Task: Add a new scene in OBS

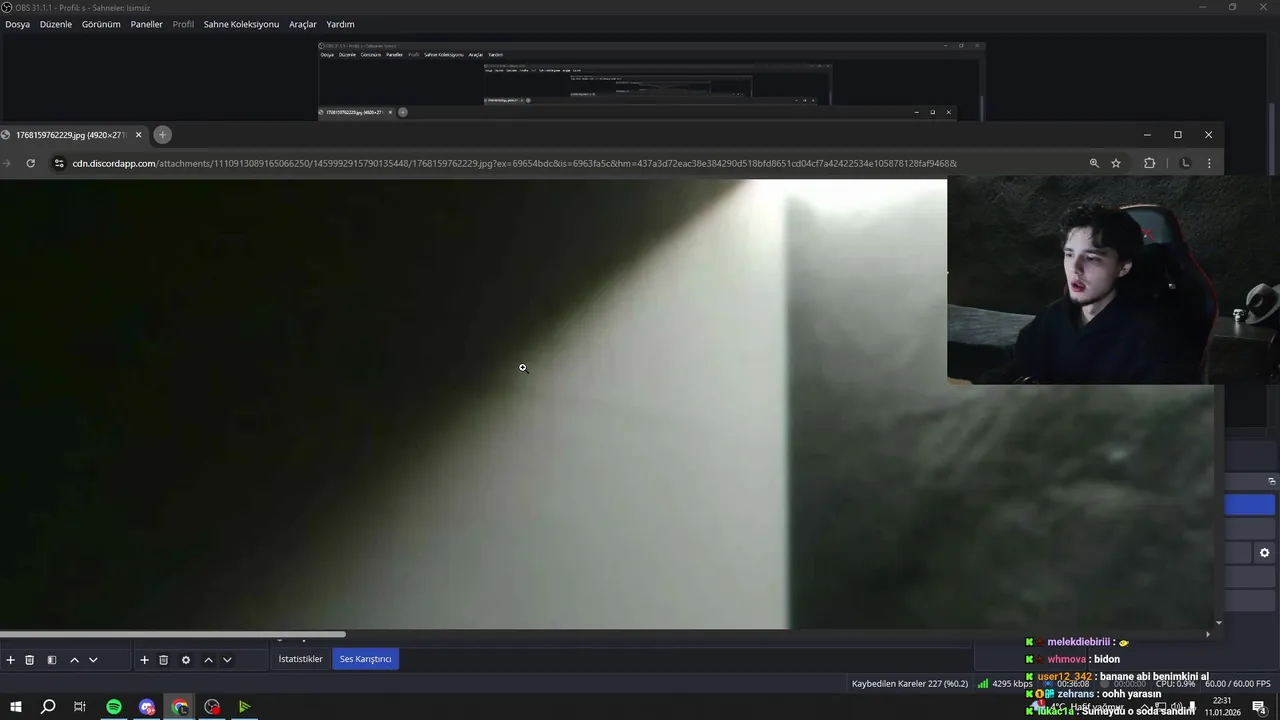Action: 11,660
